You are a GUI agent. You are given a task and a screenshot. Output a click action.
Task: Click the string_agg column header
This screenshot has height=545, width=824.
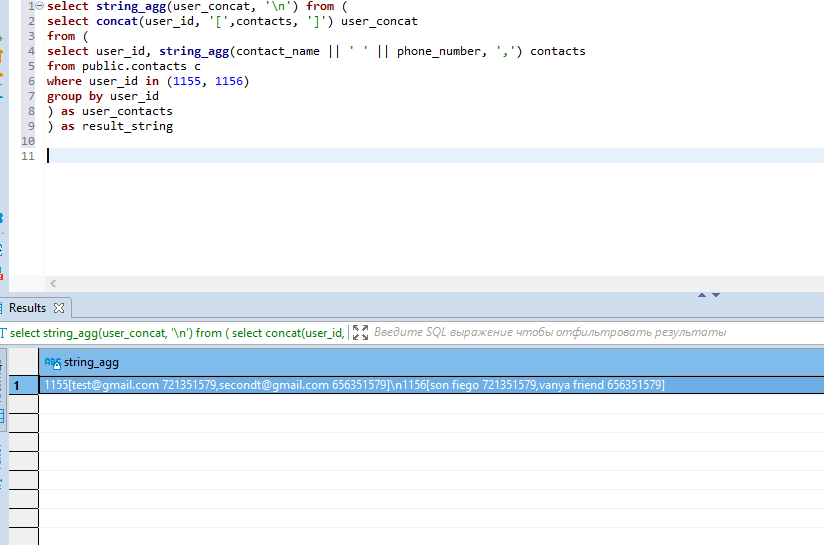click(x=431, y=362)
